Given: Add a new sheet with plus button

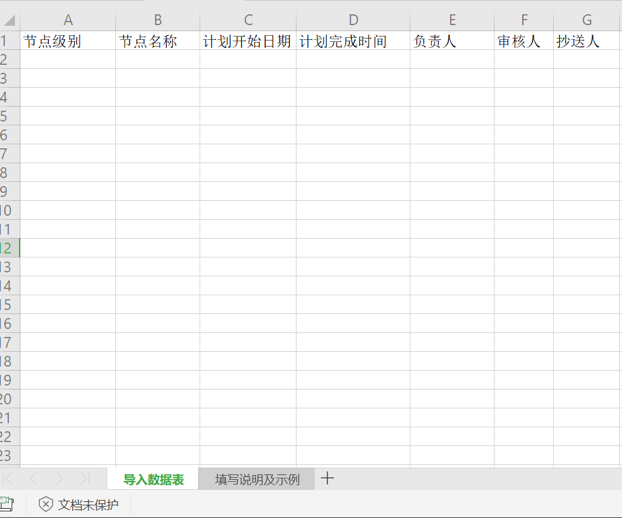Looking at the screenshot, I should [x=327, y=478].
